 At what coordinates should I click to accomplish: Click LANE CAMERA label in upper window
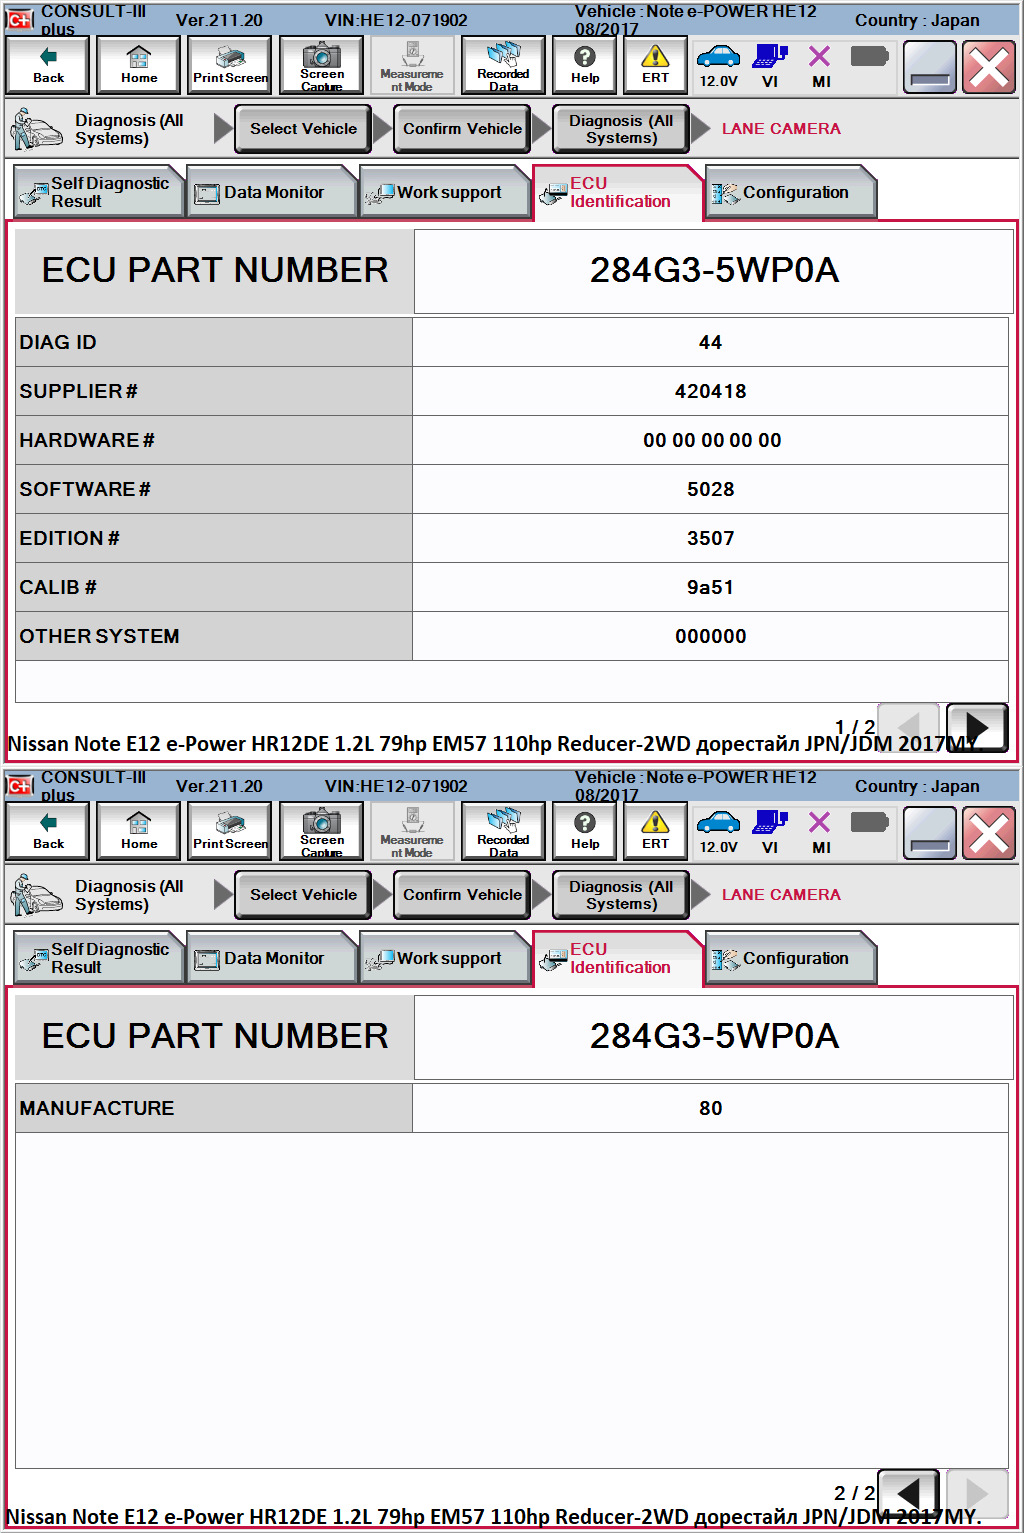[x=781, y=129]
